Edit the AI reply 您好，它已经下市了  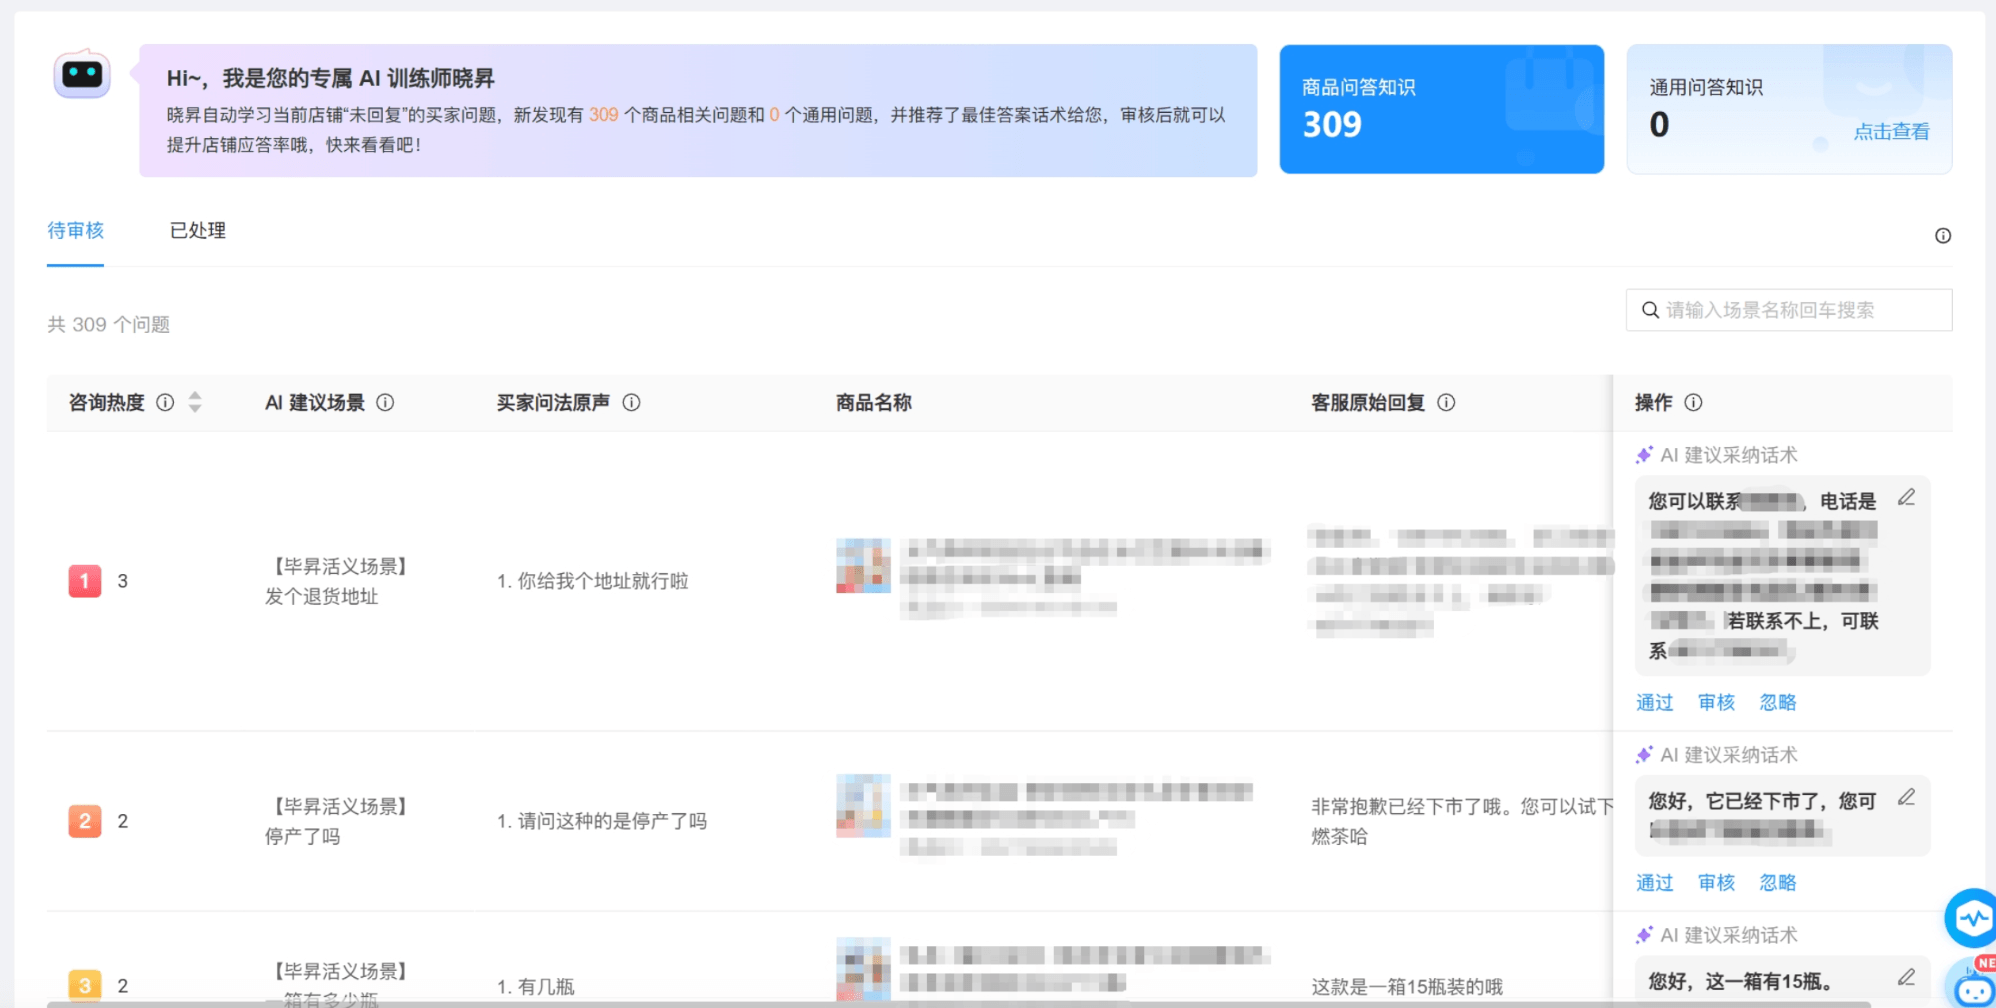pyautogui.click(x=1907, y=797)
